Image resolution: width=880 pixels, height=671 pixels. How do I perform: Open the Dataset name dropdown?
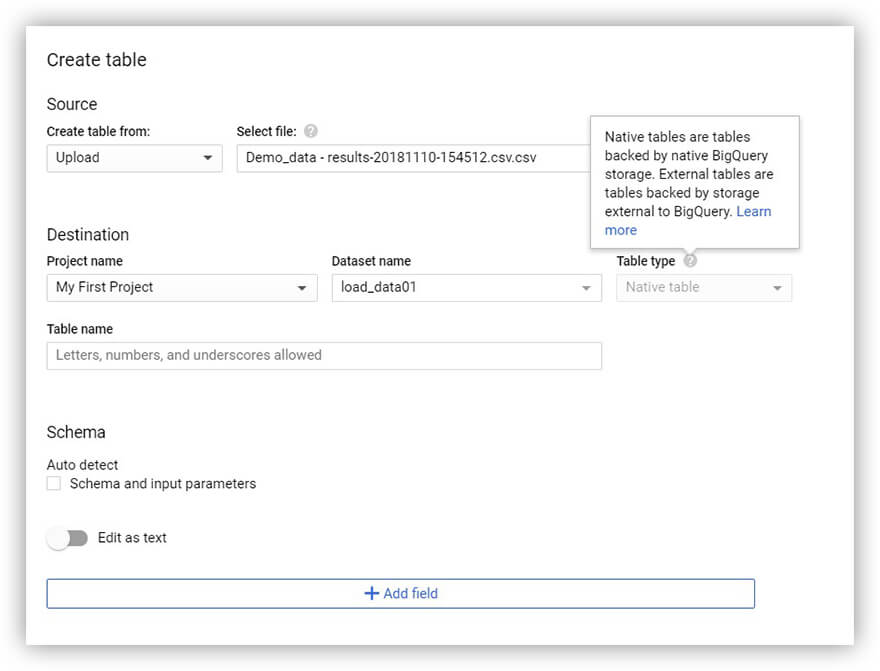[x=467, y=288]
